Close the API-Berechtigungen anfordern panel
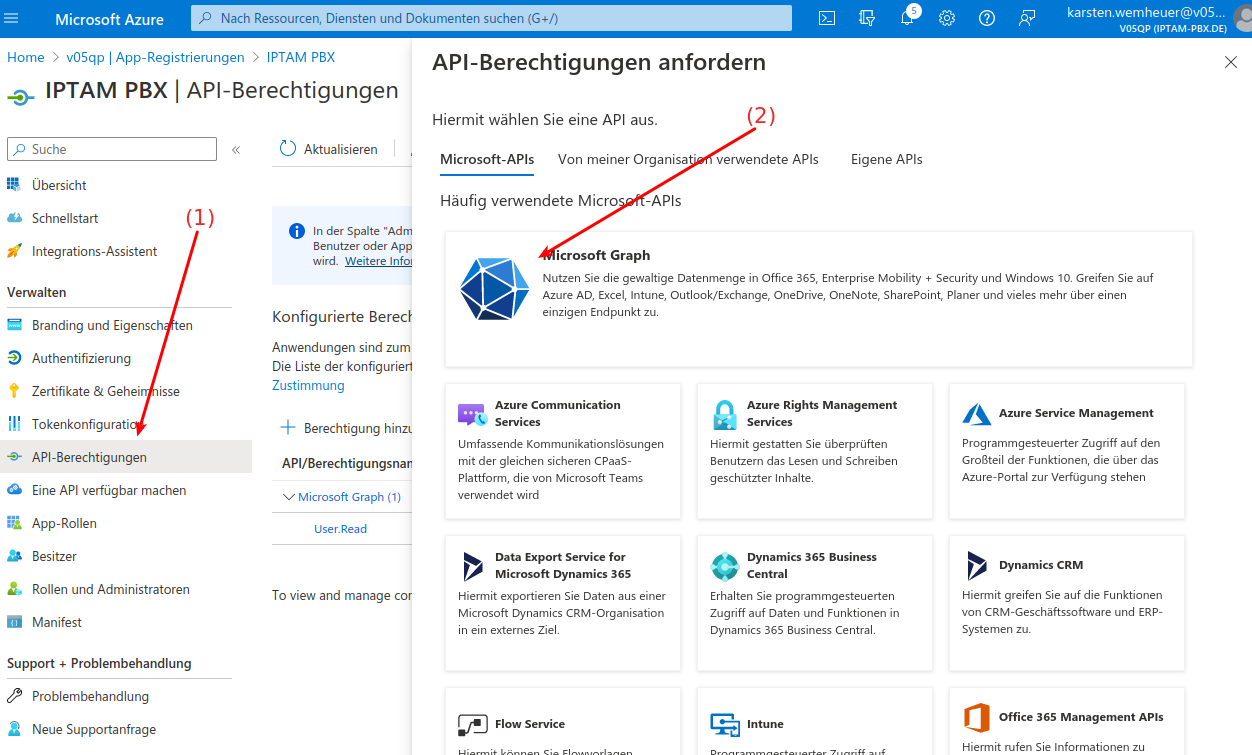 [x=1230, y=62]
